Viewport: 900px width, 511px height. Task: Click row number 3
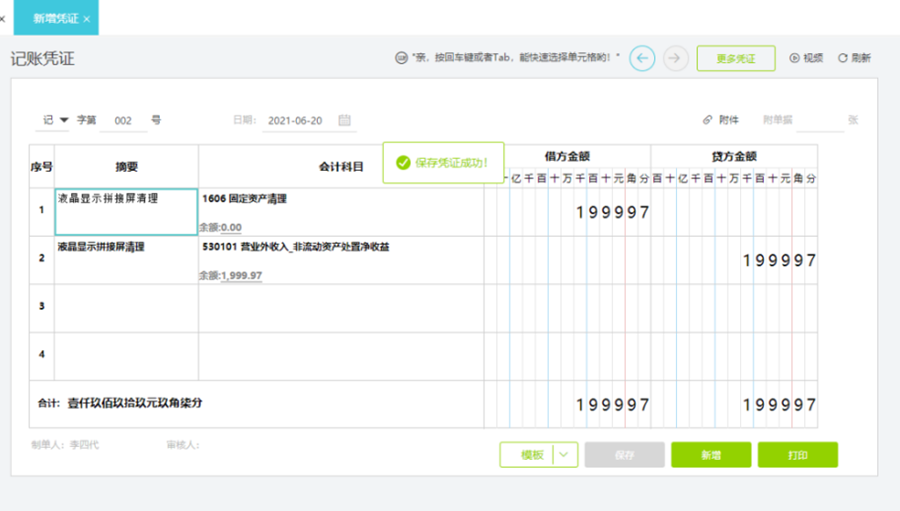point(41,306)
